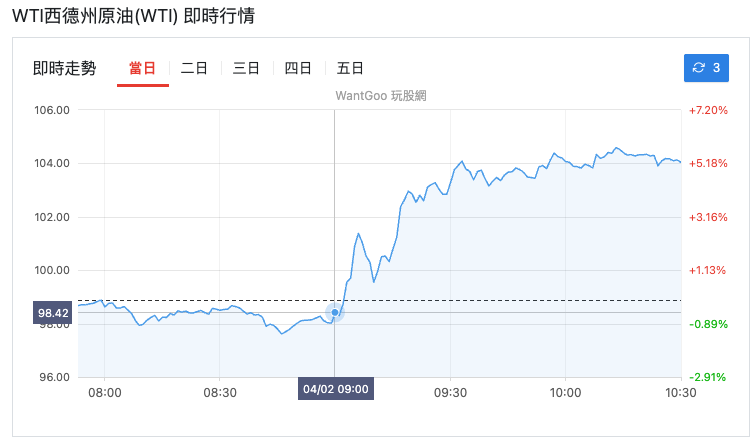Click the 09:30 time axis label

click(450, 394)
